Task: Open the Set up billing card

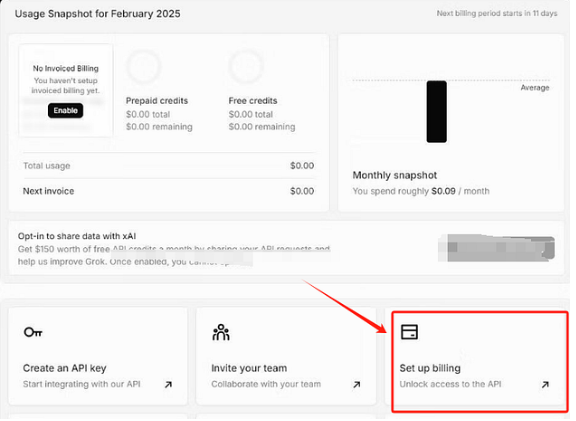Action: coord(480,361)
